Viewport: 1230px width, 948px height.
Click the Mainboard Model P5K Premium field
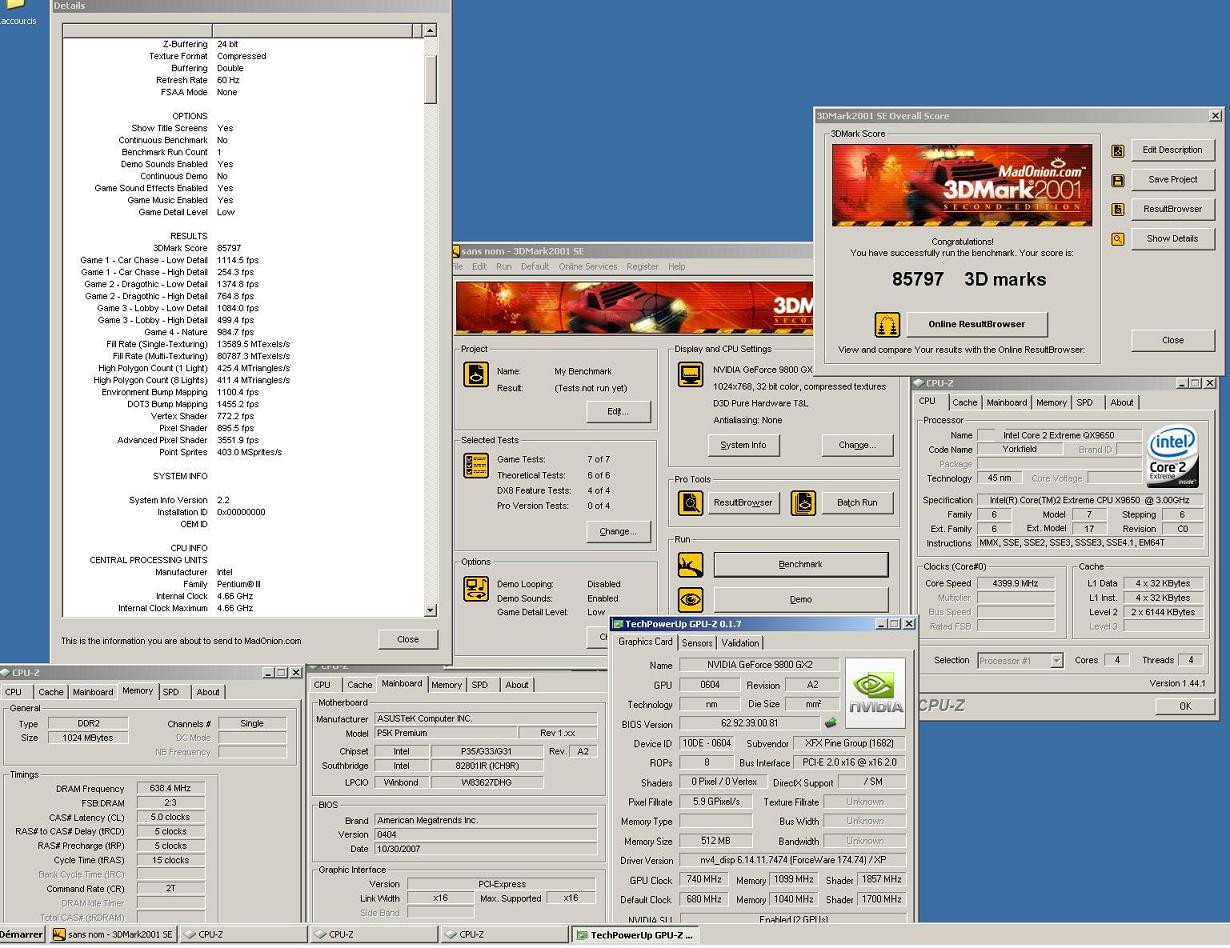pos(444,733)
